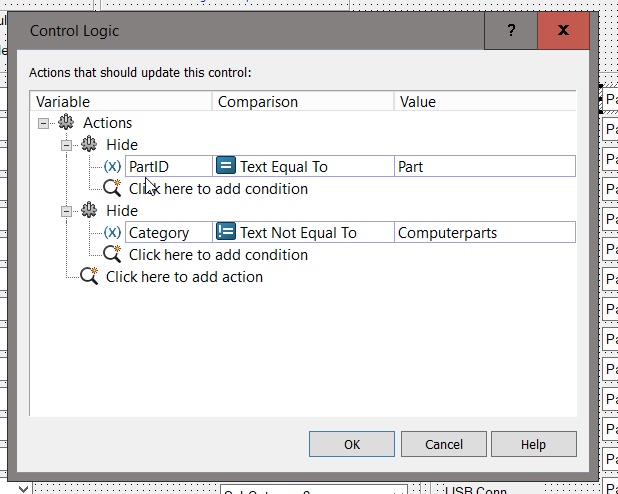
Task: Click the Cancel button
Action: click(x=443, y=444)
